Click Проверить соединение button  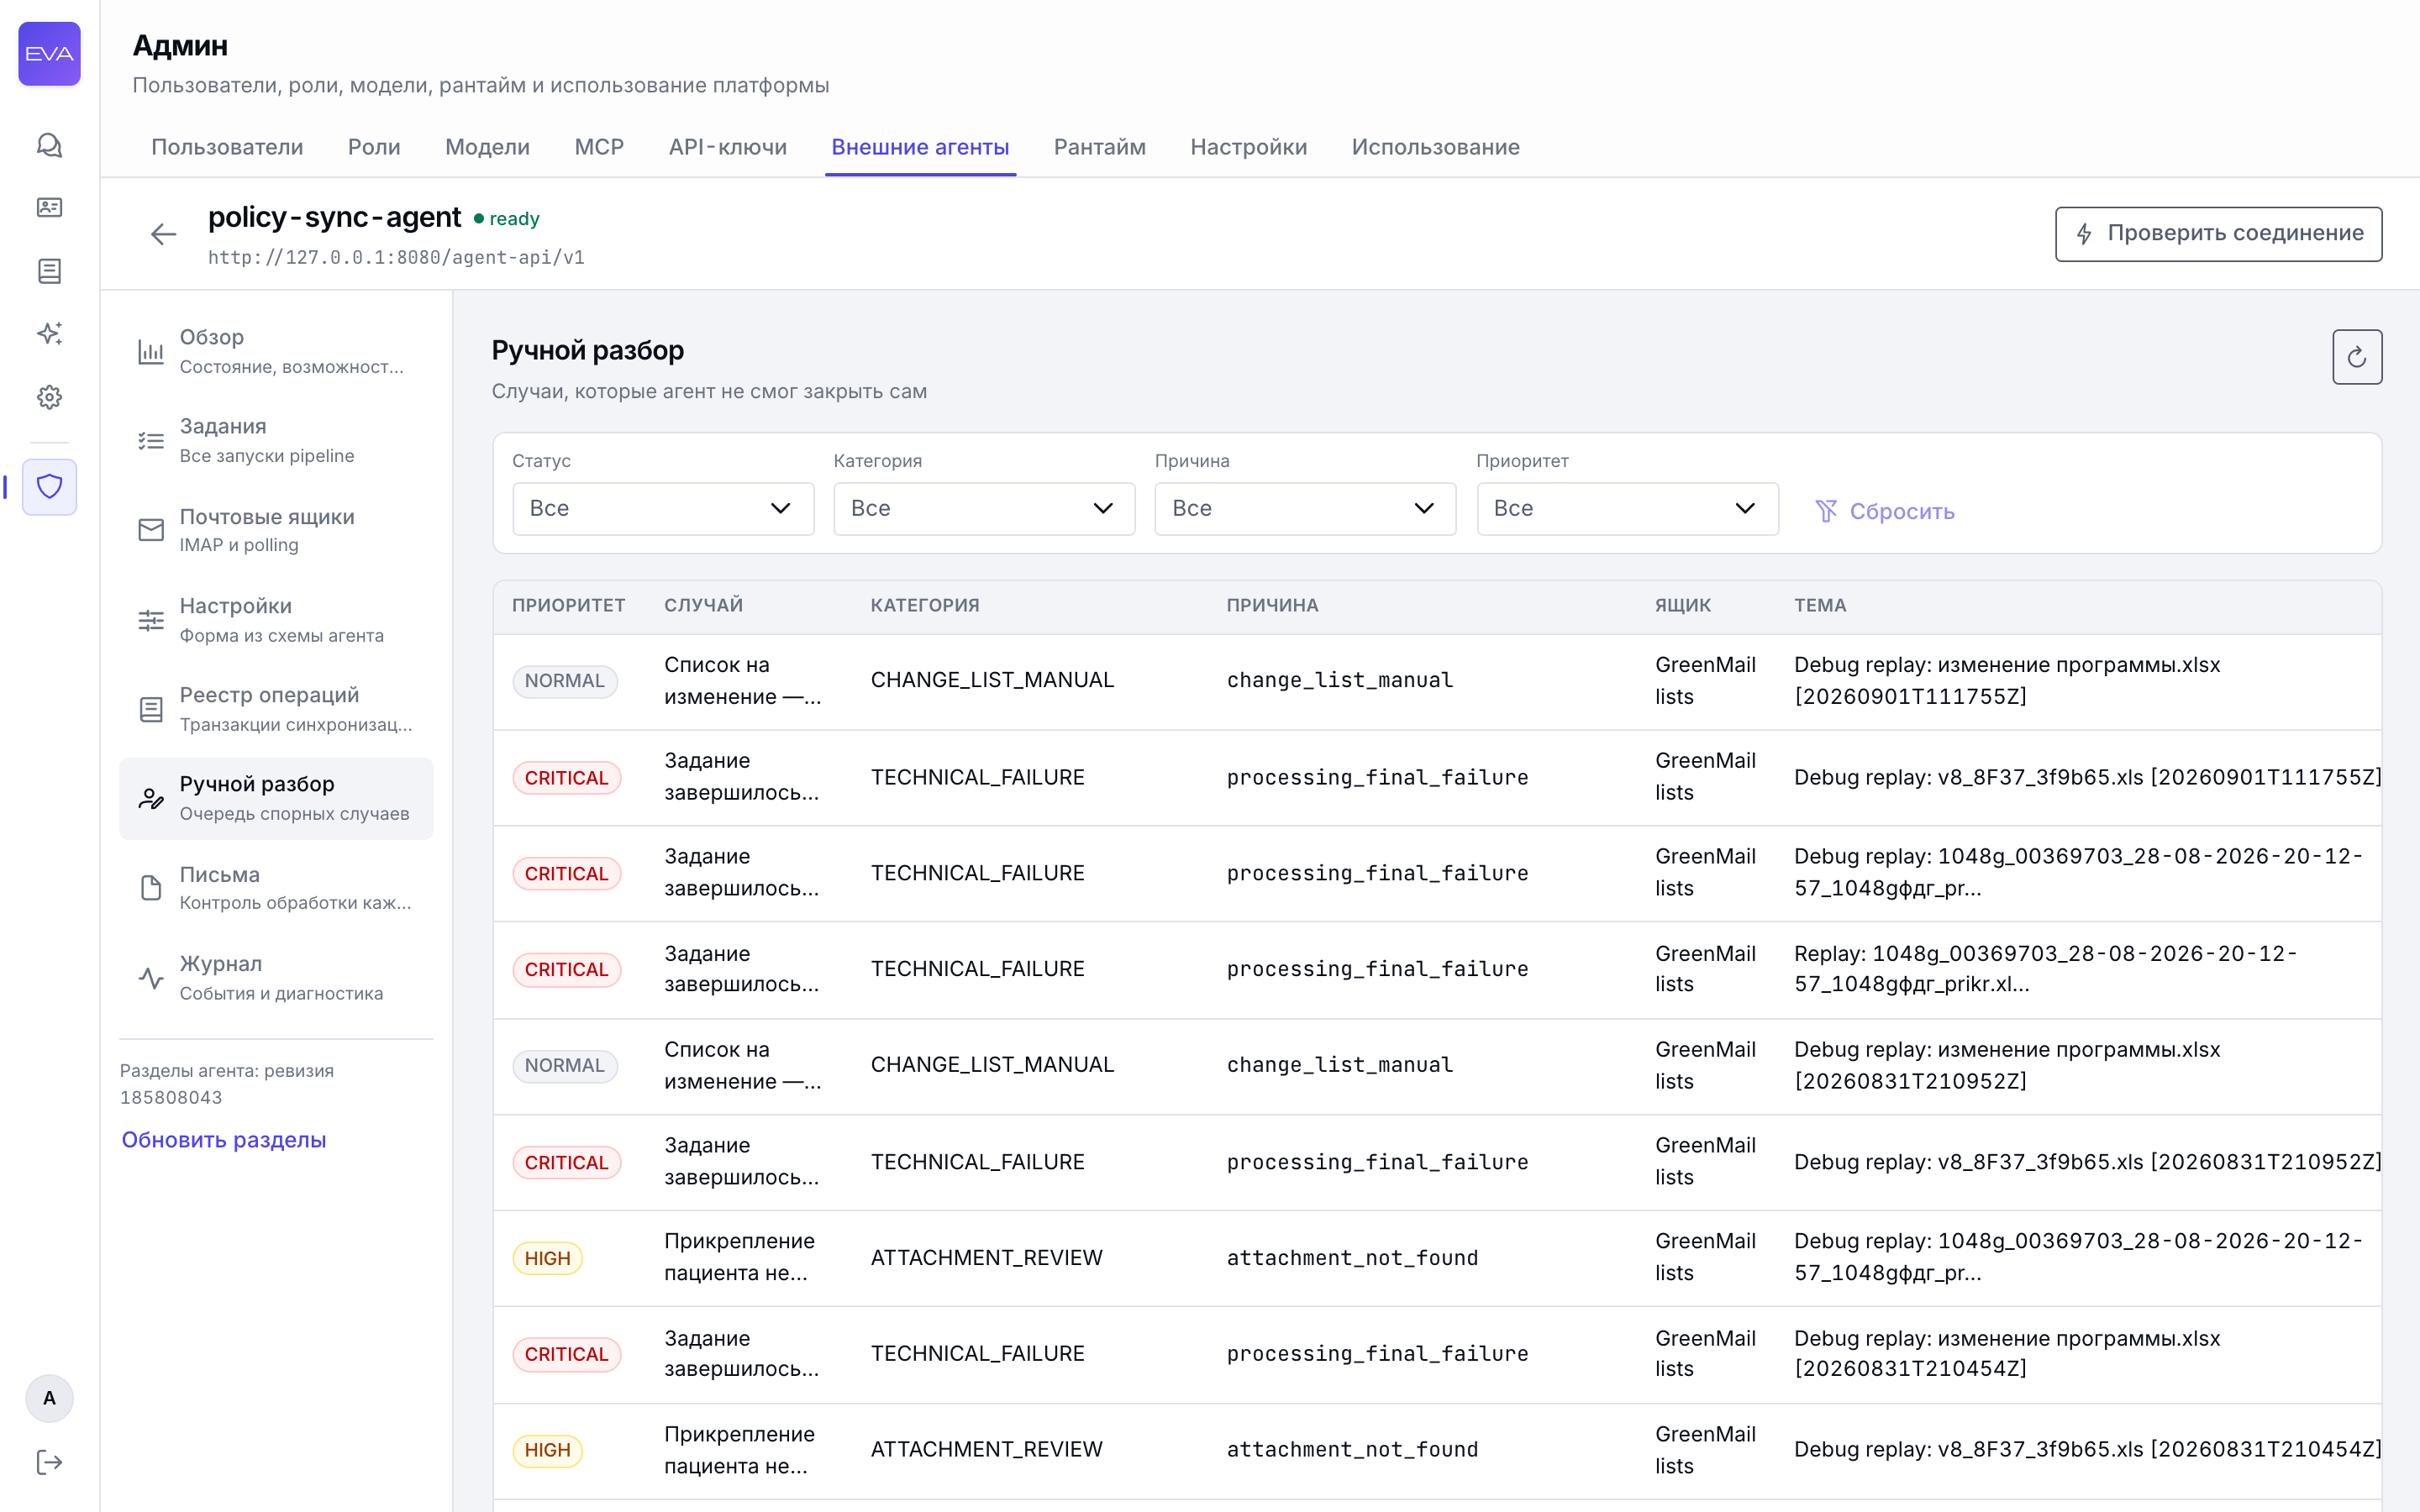point(2218,234)
